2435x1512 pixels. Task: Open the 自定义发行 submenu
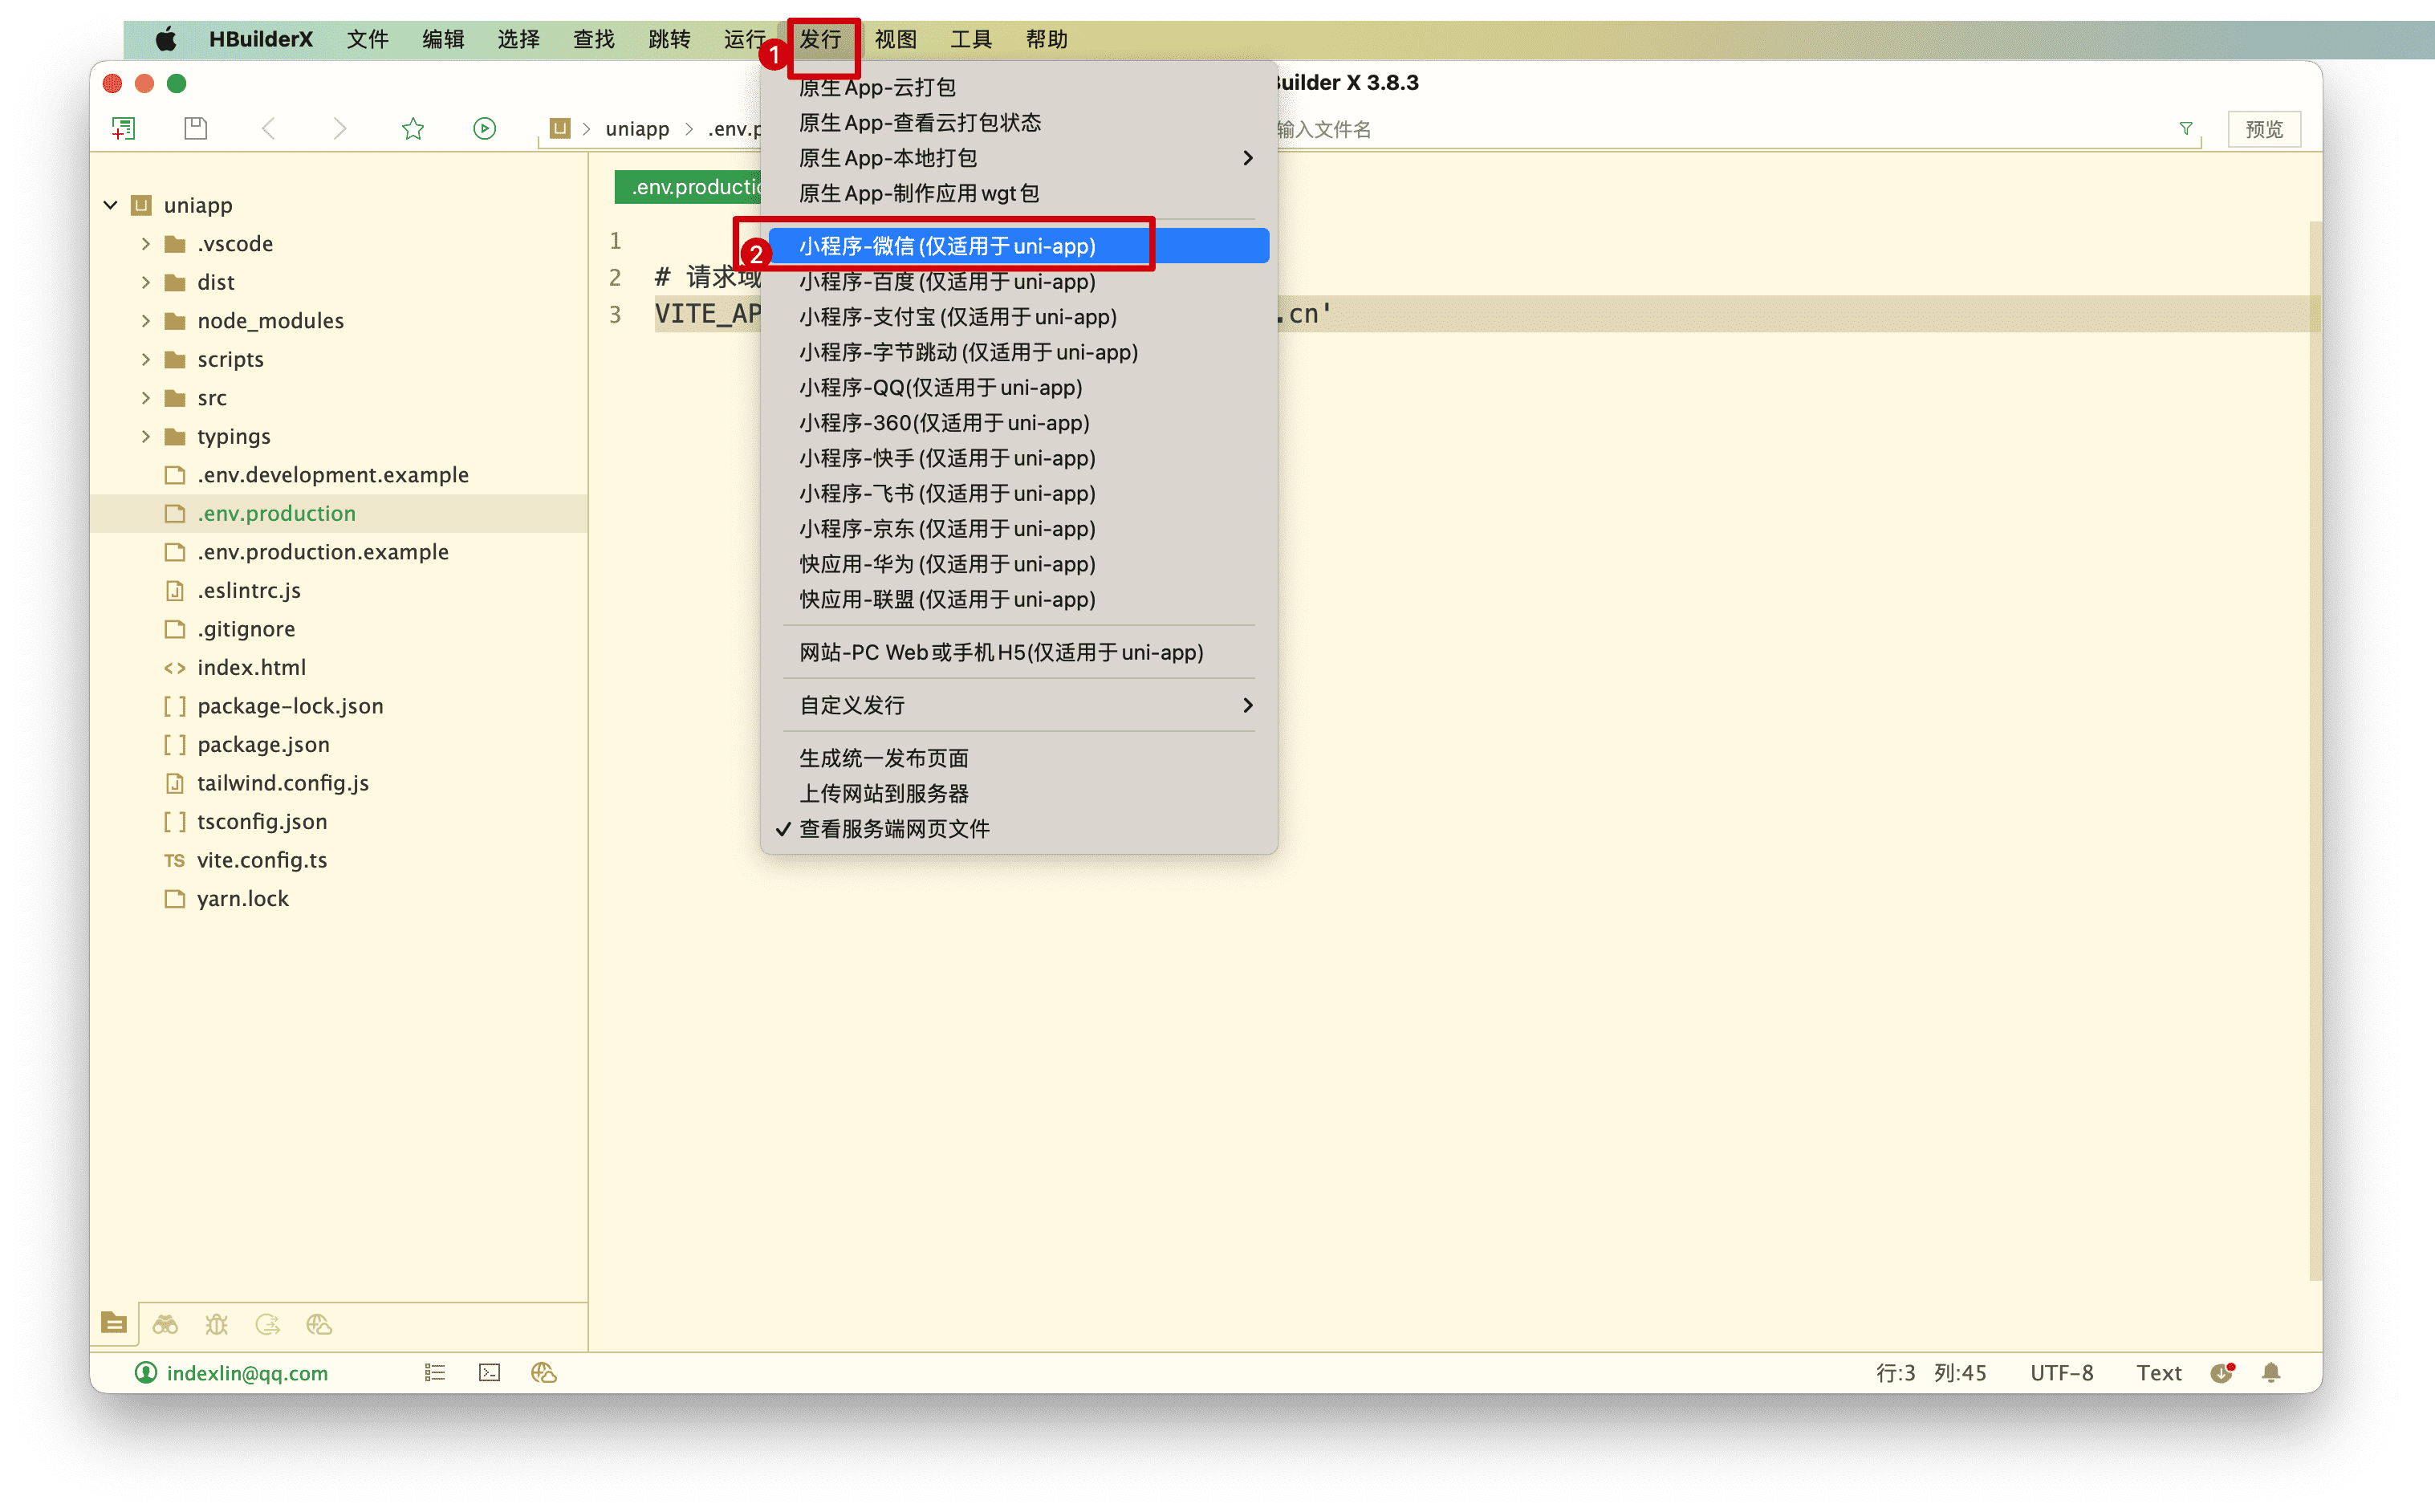tap(1018, 705)
